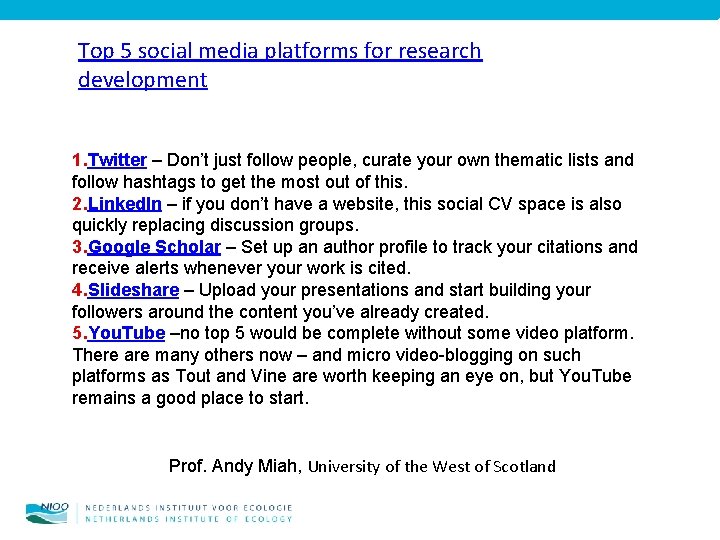Click 'followers around the content you've already created.' line
Viewport: 720px width, 540px height.
point(280,312)
